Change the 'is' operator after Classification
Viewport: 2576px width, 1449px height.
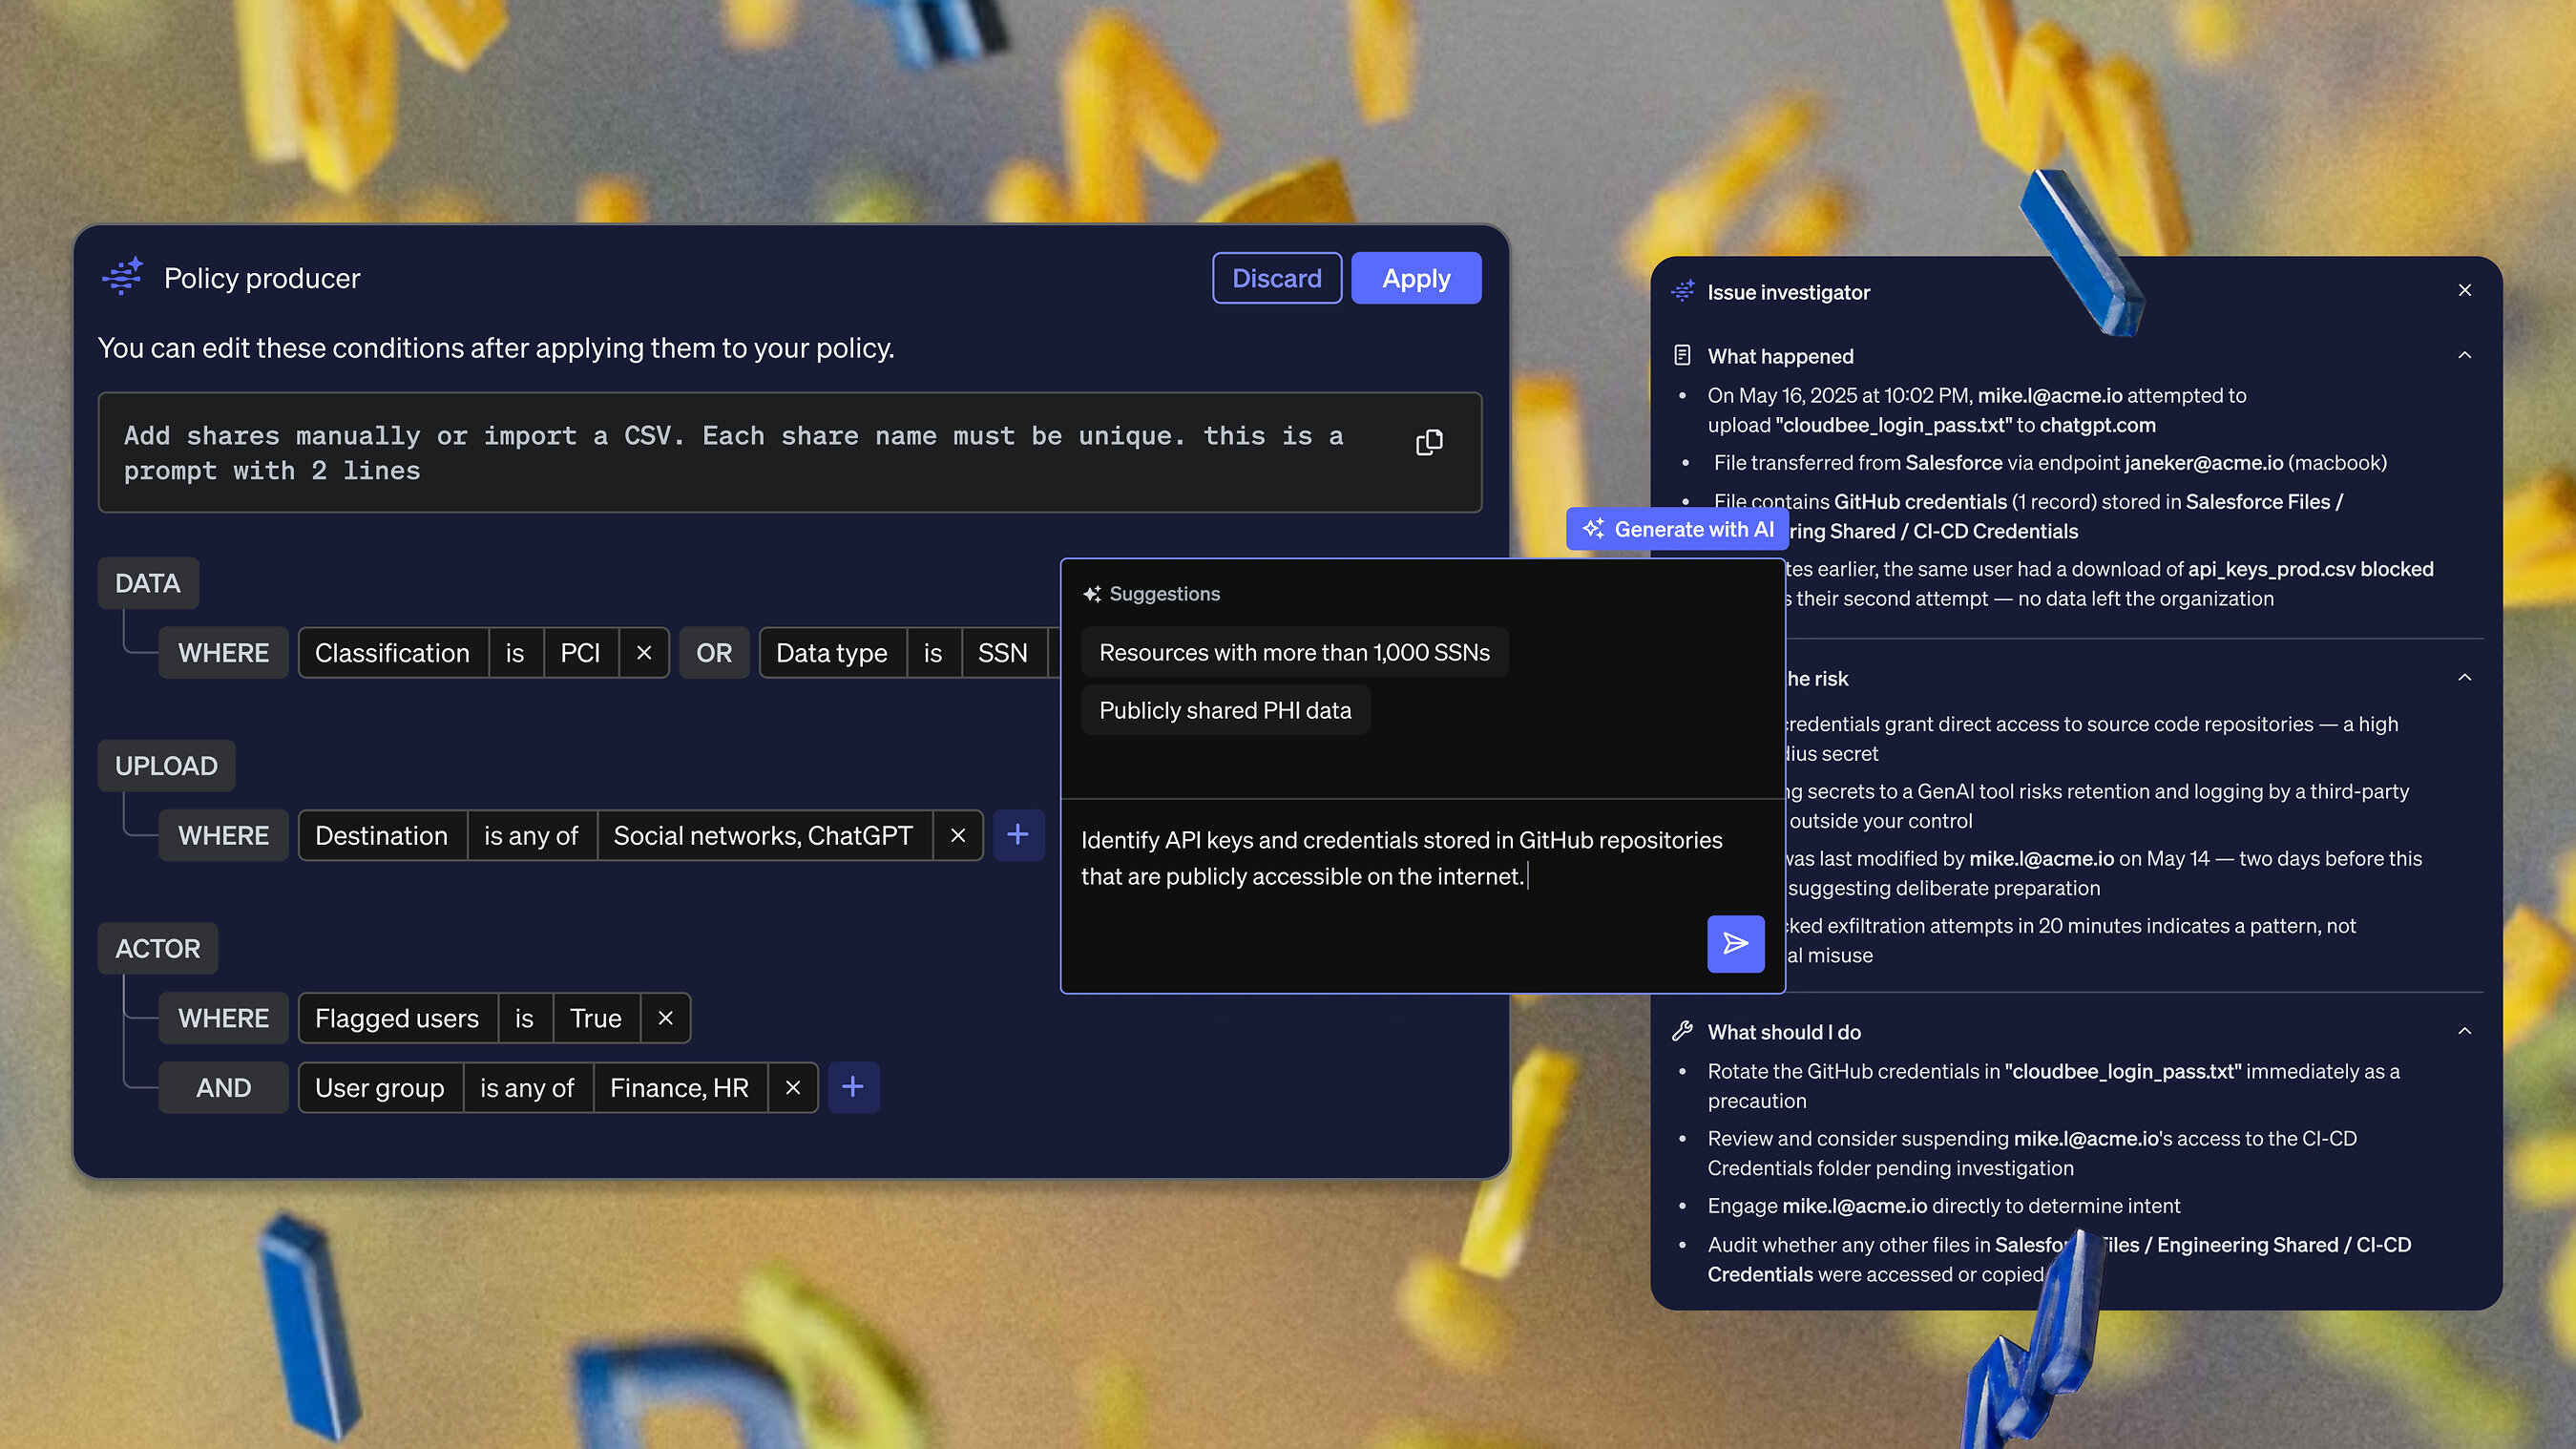515,653
